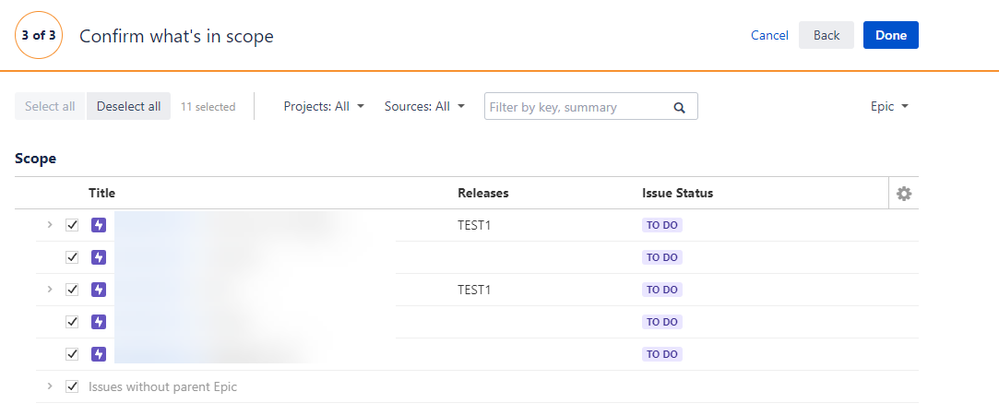Click the Cancel link

click(x=770, y=36)
